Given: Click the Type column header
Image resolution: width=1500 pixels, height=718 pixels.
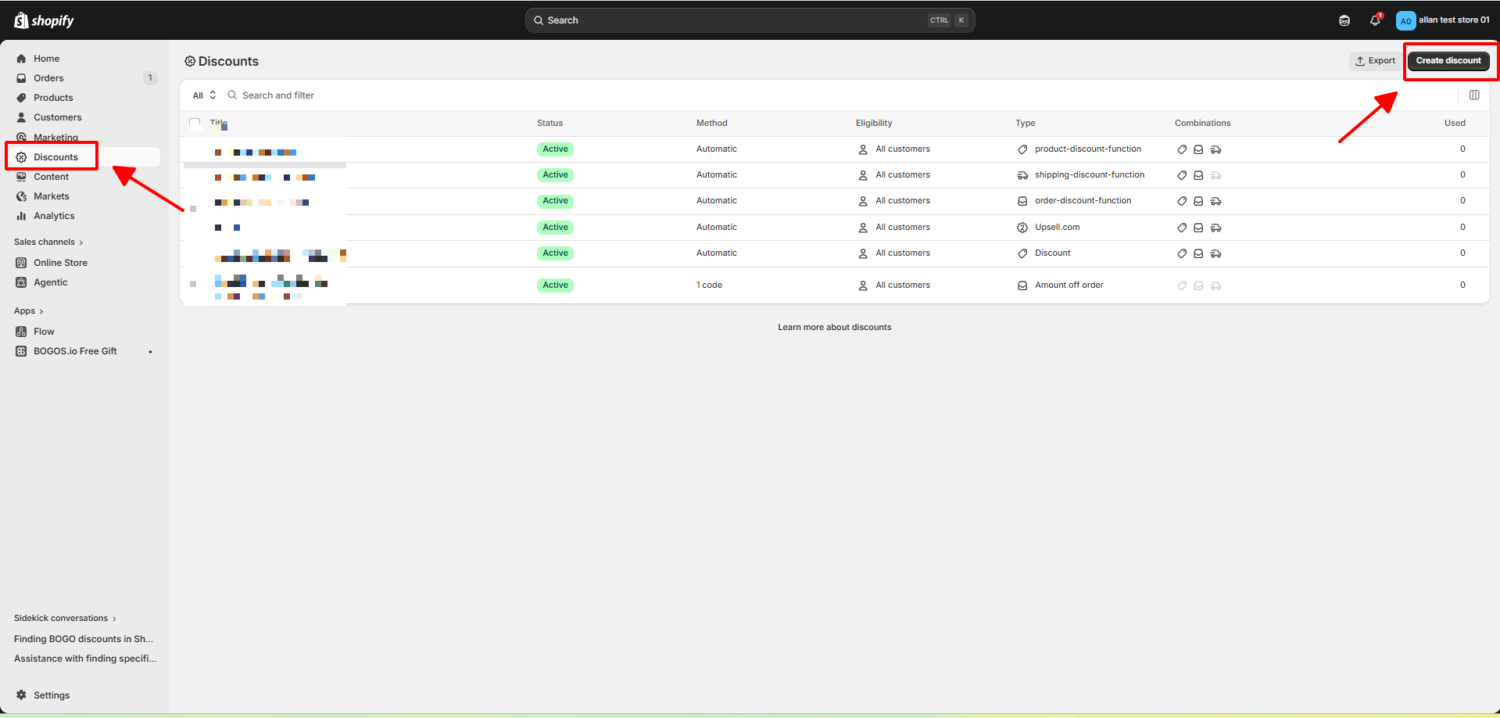Looking at the screenshot, I should (x=1025, y=123).
